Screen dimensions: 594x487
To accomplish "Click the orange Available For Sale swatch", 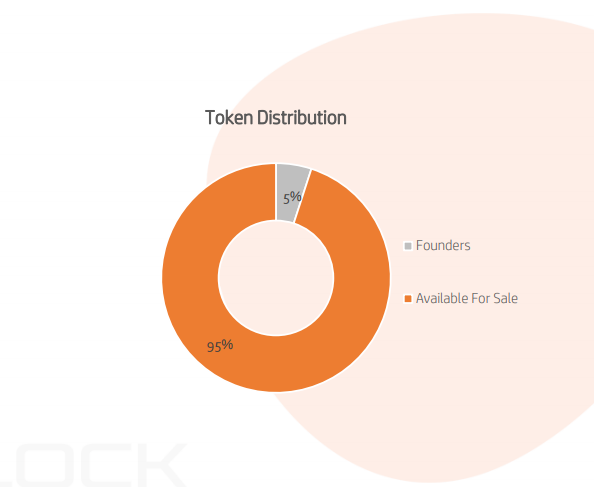I will coord(408,299).
